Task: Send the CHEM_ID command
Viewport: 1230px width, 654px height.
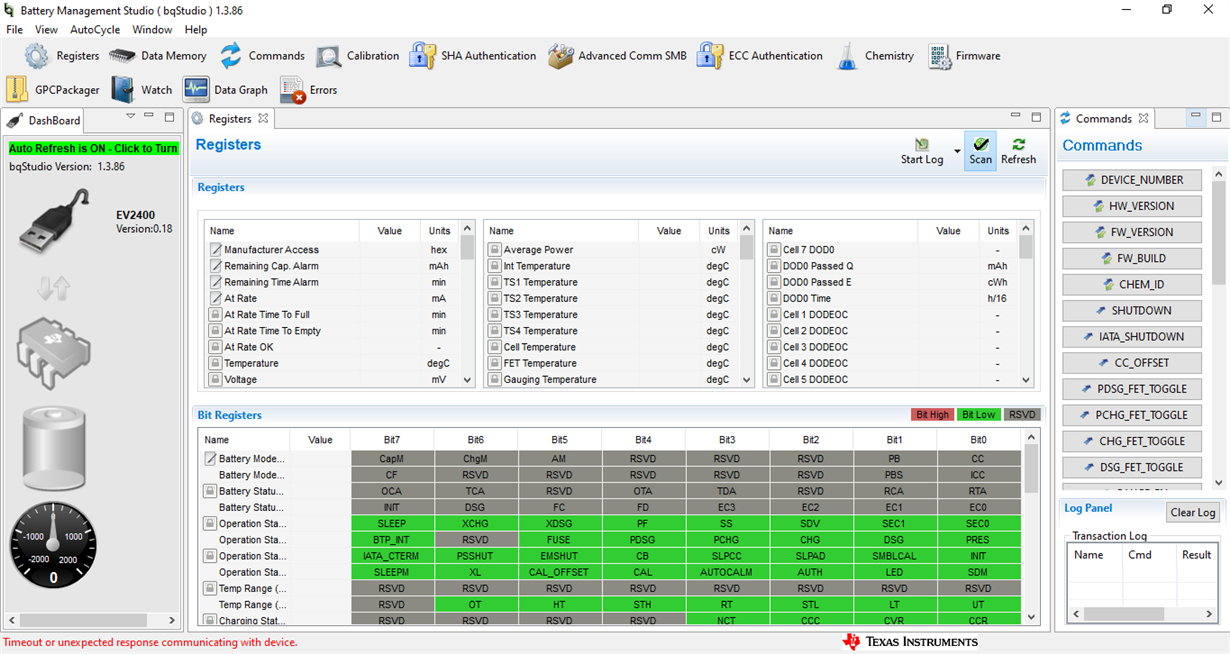Action: coord(1132,284)
